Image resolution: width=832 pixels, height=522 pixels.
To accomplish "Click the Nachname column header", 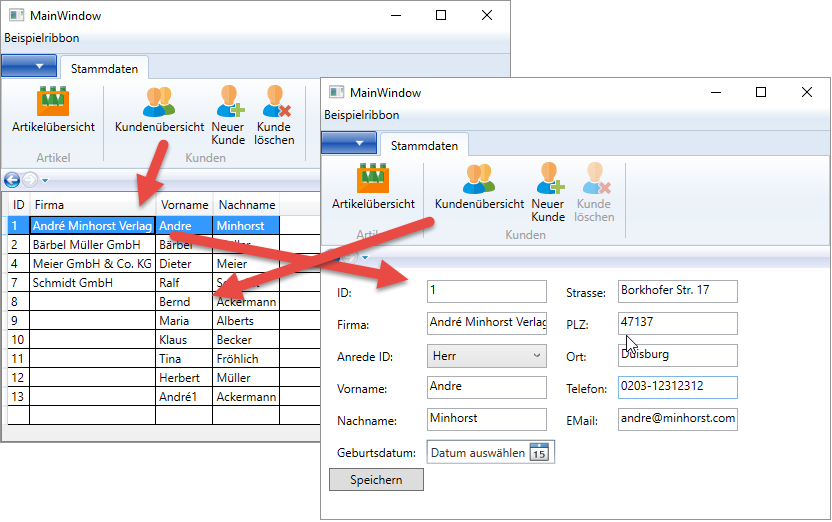I will (x=245, y=205).
